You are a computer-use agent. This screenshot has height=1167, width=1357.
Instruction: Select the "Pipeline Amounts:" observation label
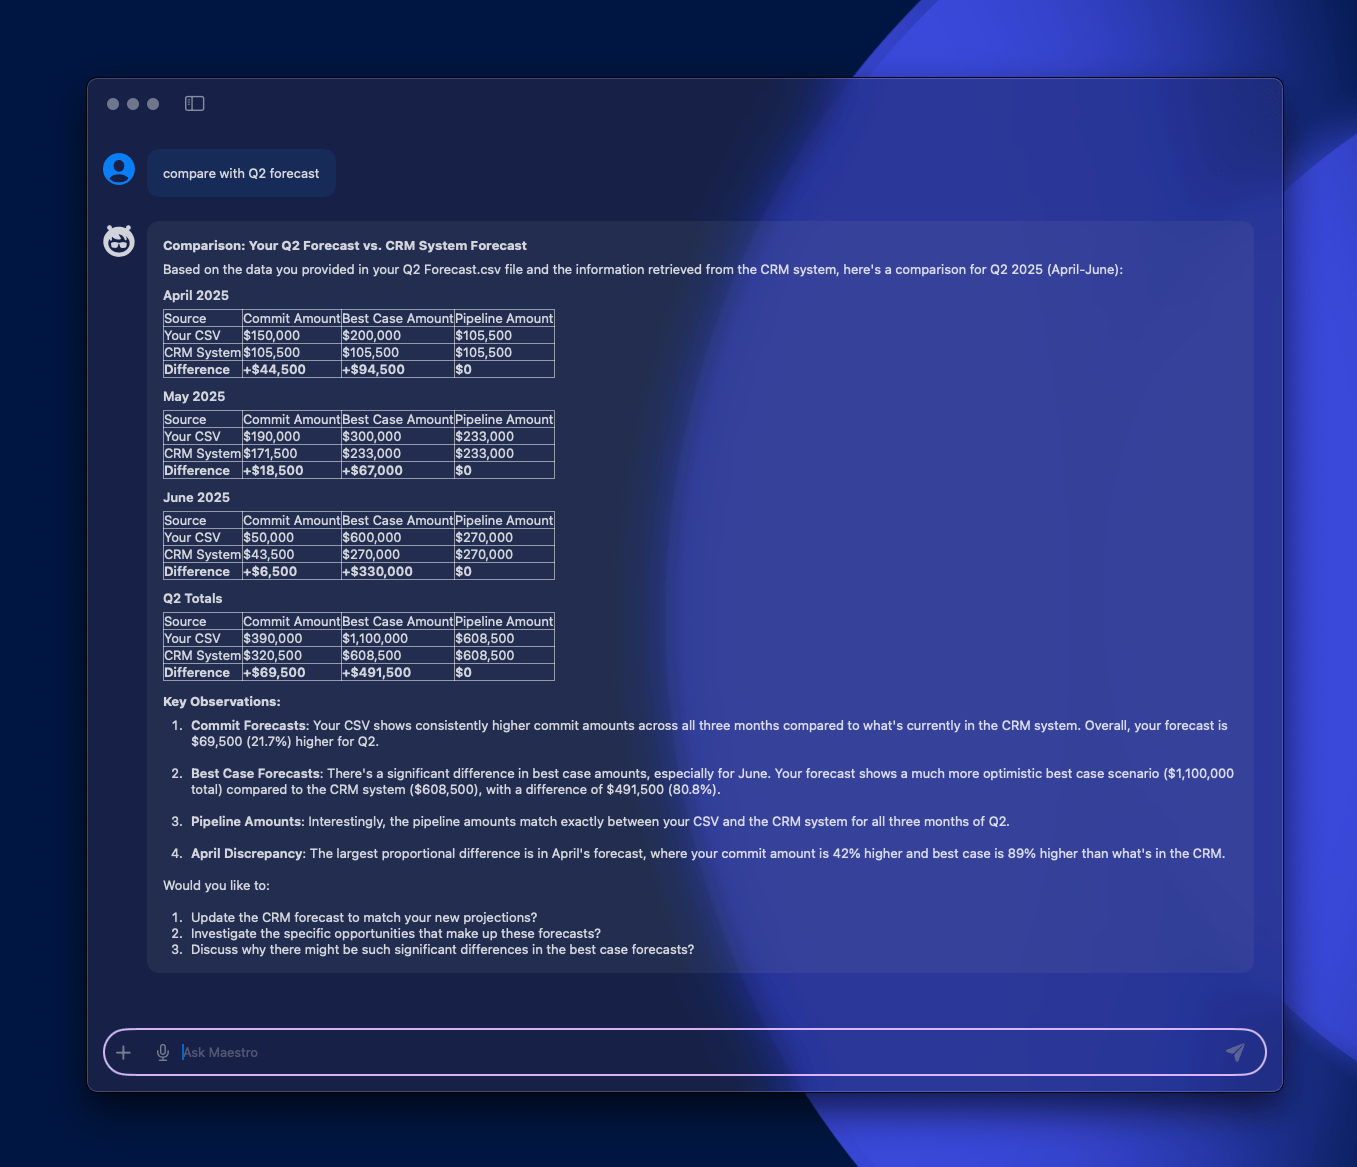tap(248, 821)
